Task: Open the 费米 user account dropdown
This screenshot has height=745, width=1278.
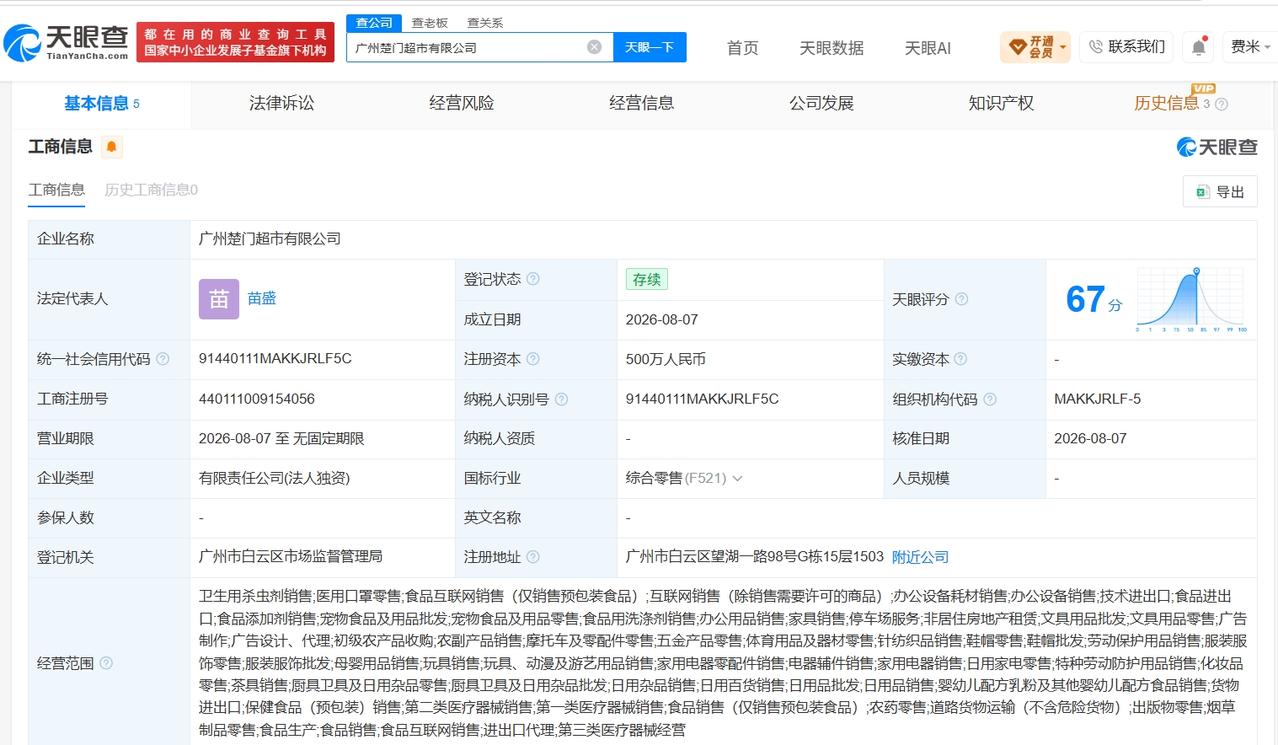Action: 1251,47
